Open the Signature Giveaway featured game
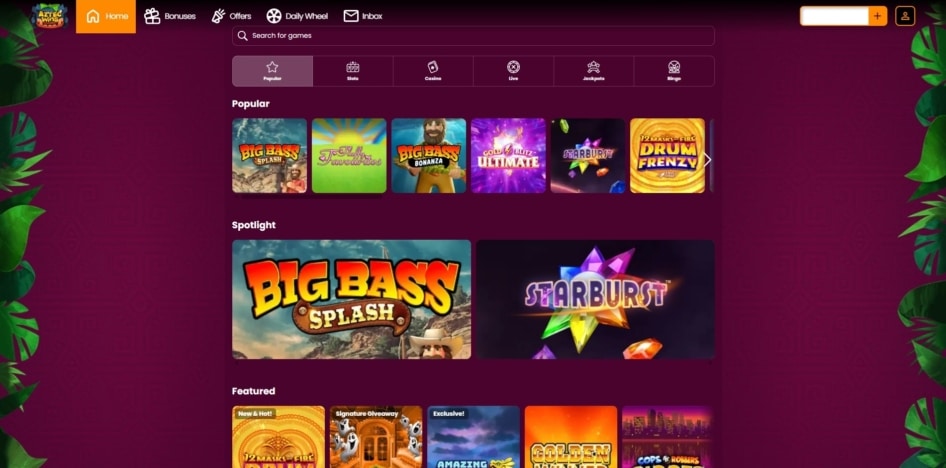Viewport: 946px width, 468px height. (376, 437)
